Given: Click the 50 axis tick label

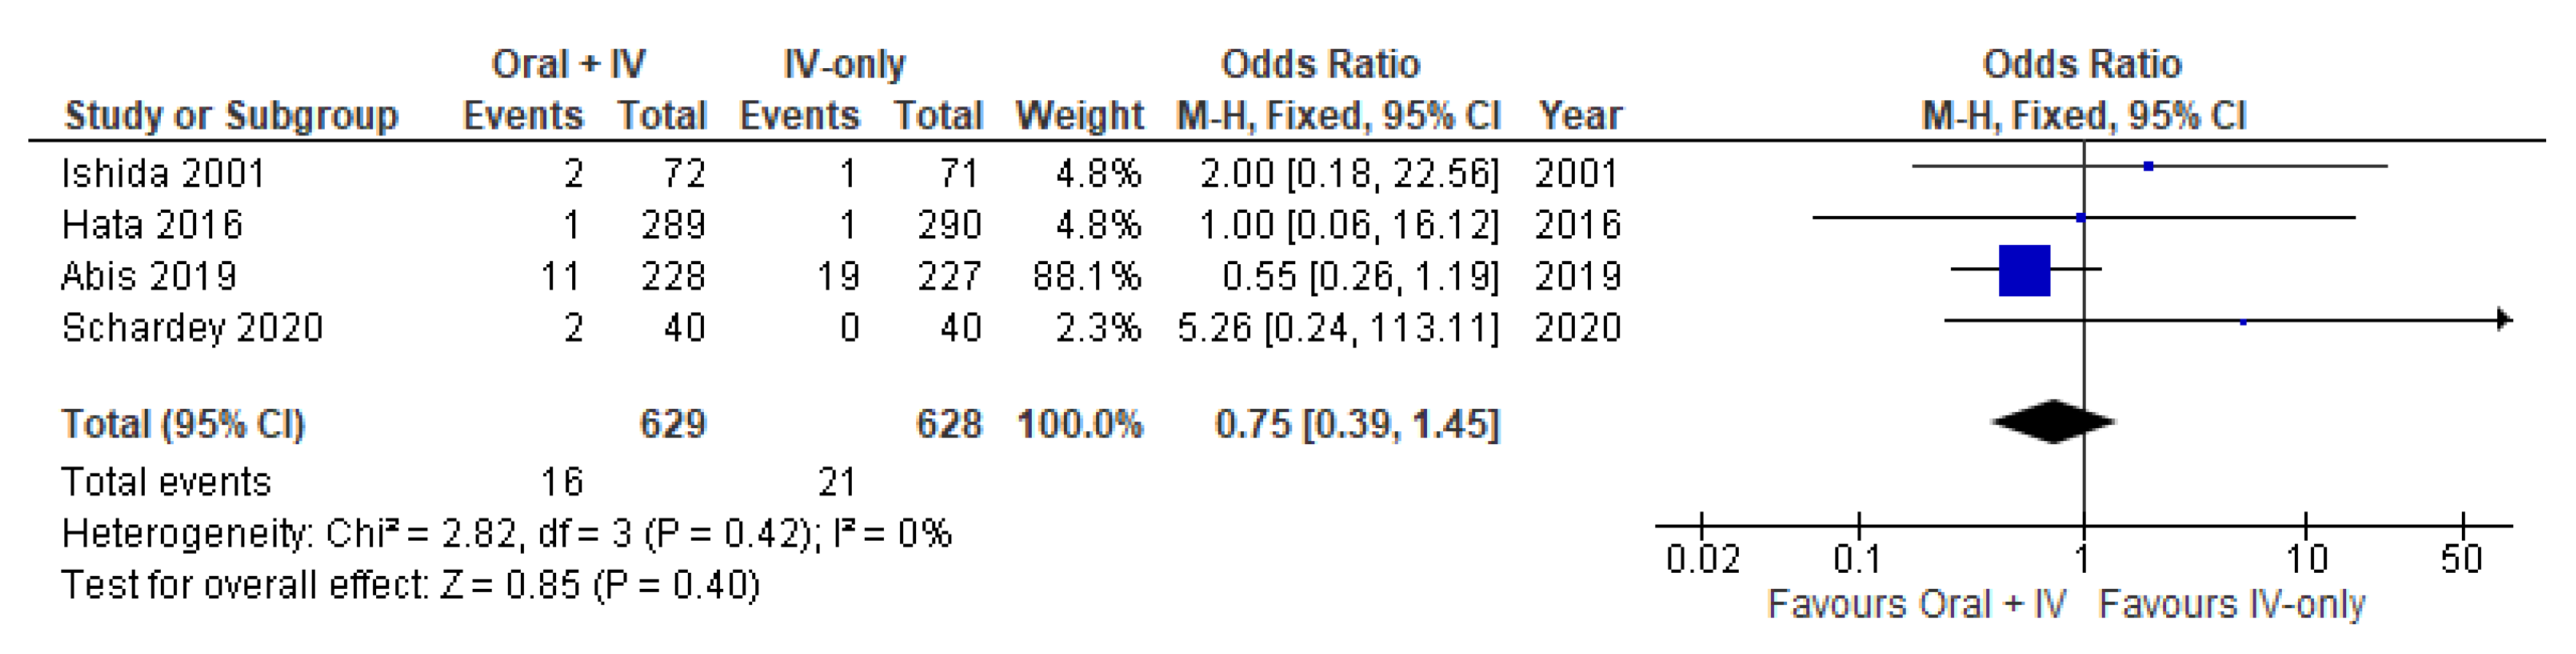Looking at the screenshot, I should point(2461,559).
